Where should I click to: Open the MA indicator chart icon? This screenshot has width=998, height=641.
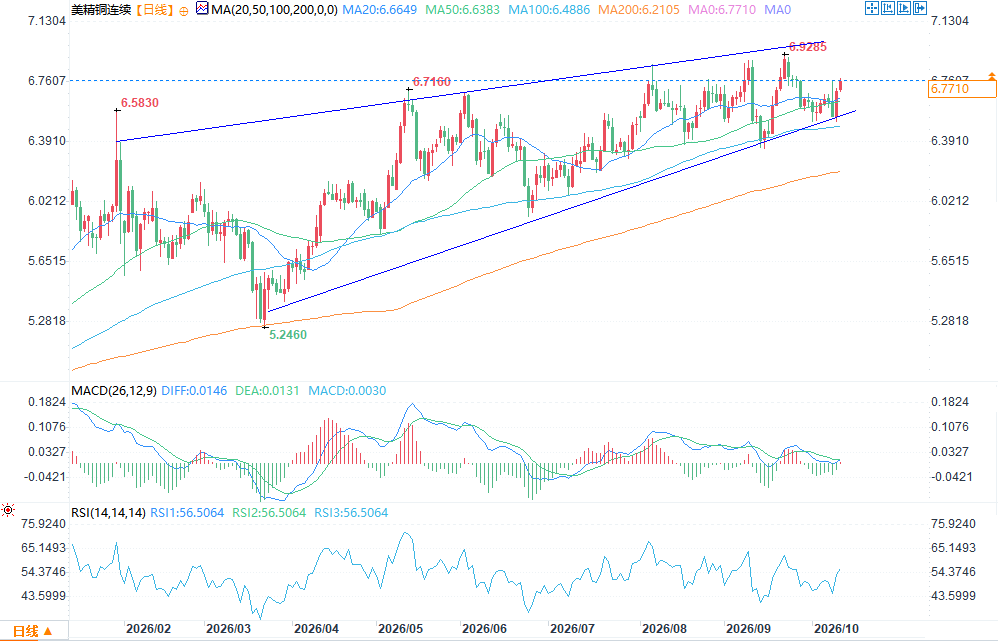[202, 9]
